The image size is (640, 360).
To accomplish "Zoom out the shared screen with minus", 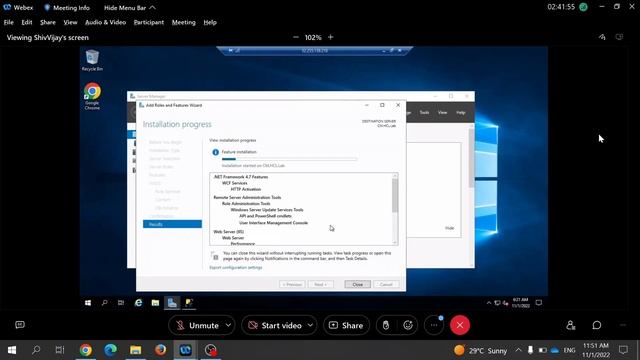I will pyautogui.click(x=296, y=37).
